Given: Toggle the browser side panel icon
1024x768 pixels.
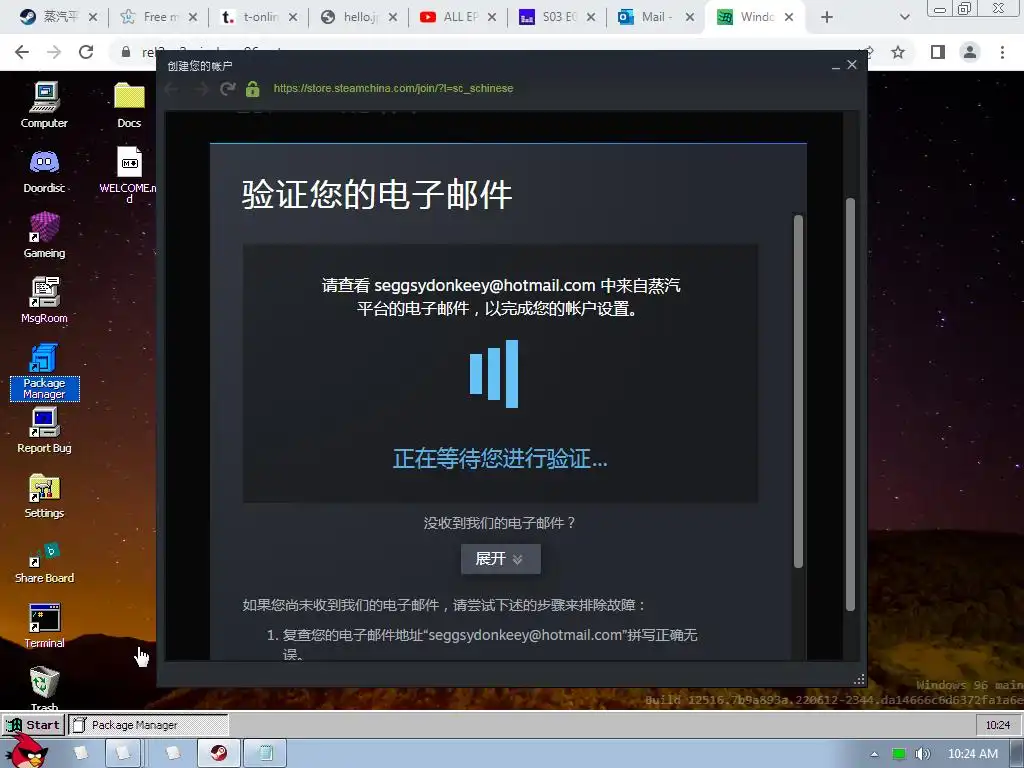Looking at the screenshot, I should (x=938, y=52).
